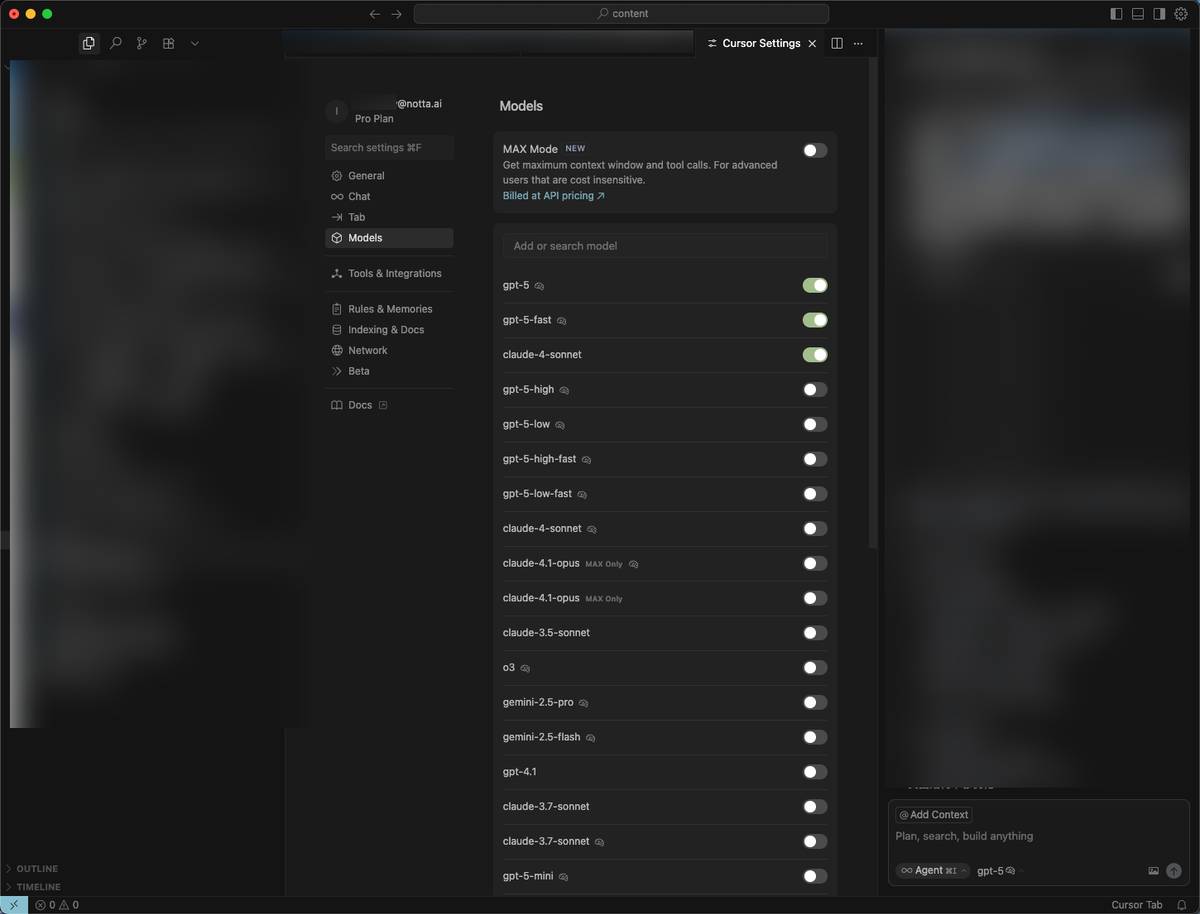This screenshot has width=1200, height=914.
Task: Disable the gpt-5 model toggle
Action: (815, 285)
